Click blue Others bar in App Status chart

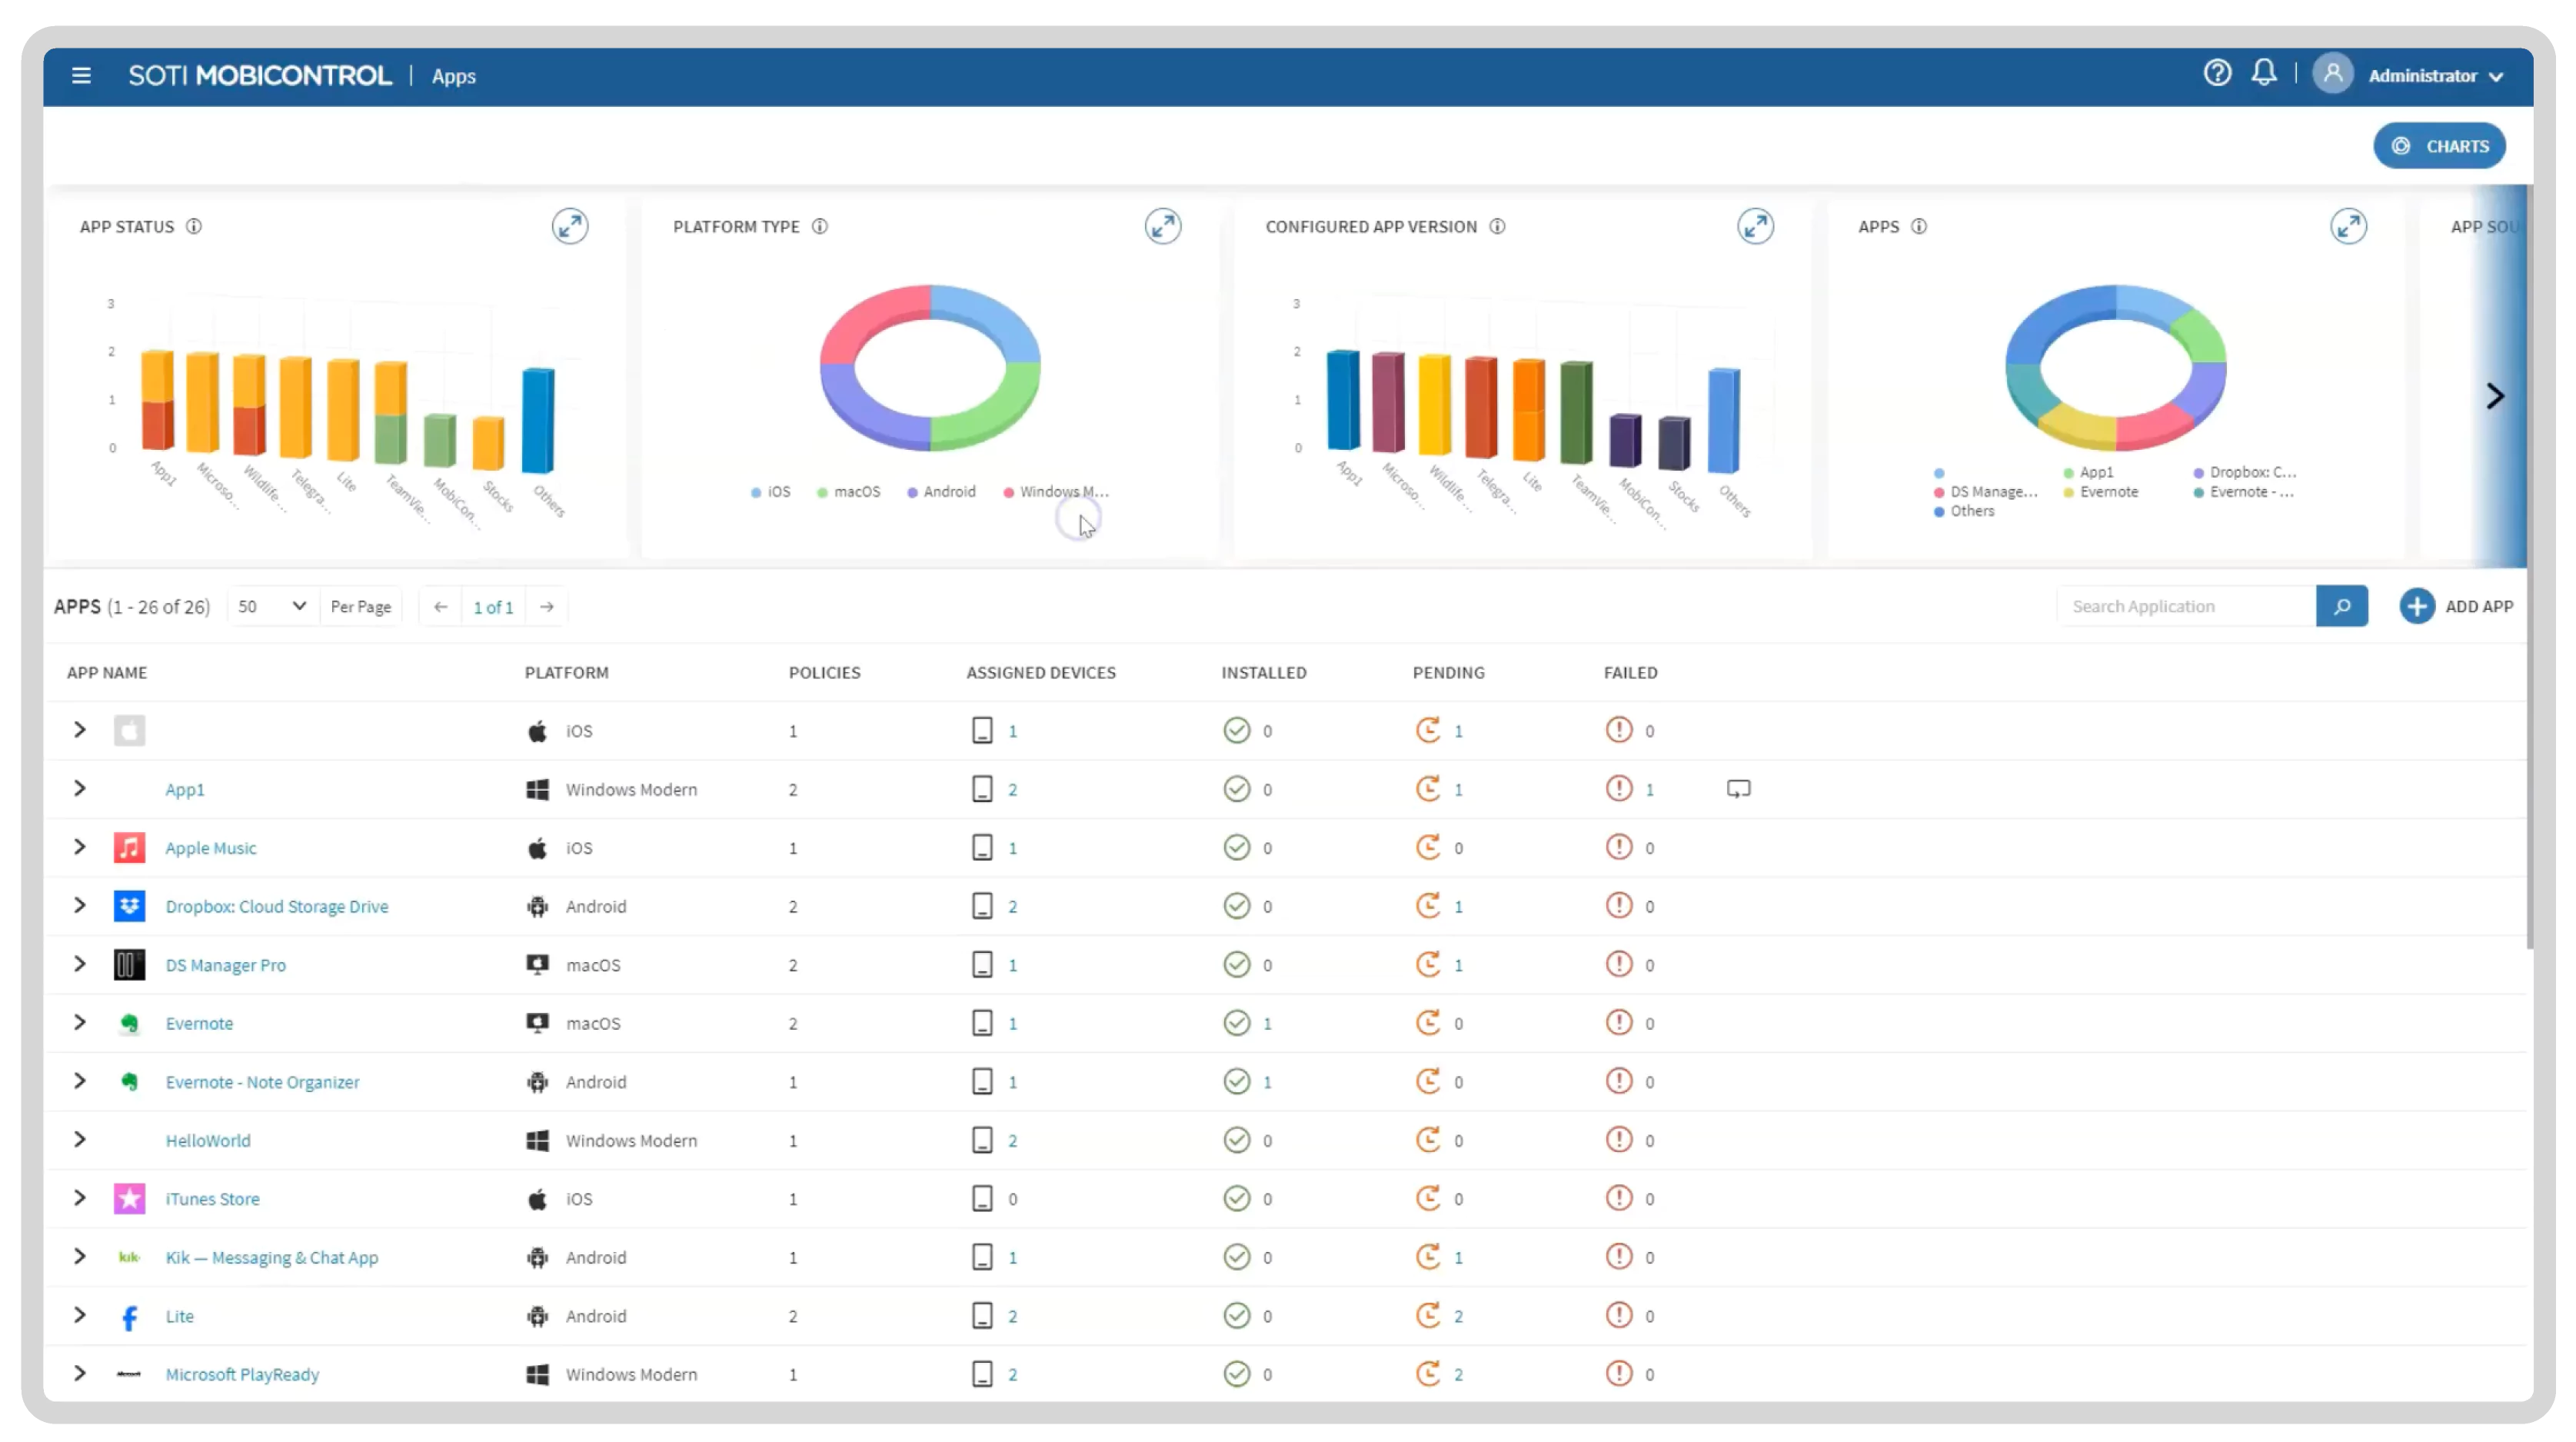coord(538,420)
